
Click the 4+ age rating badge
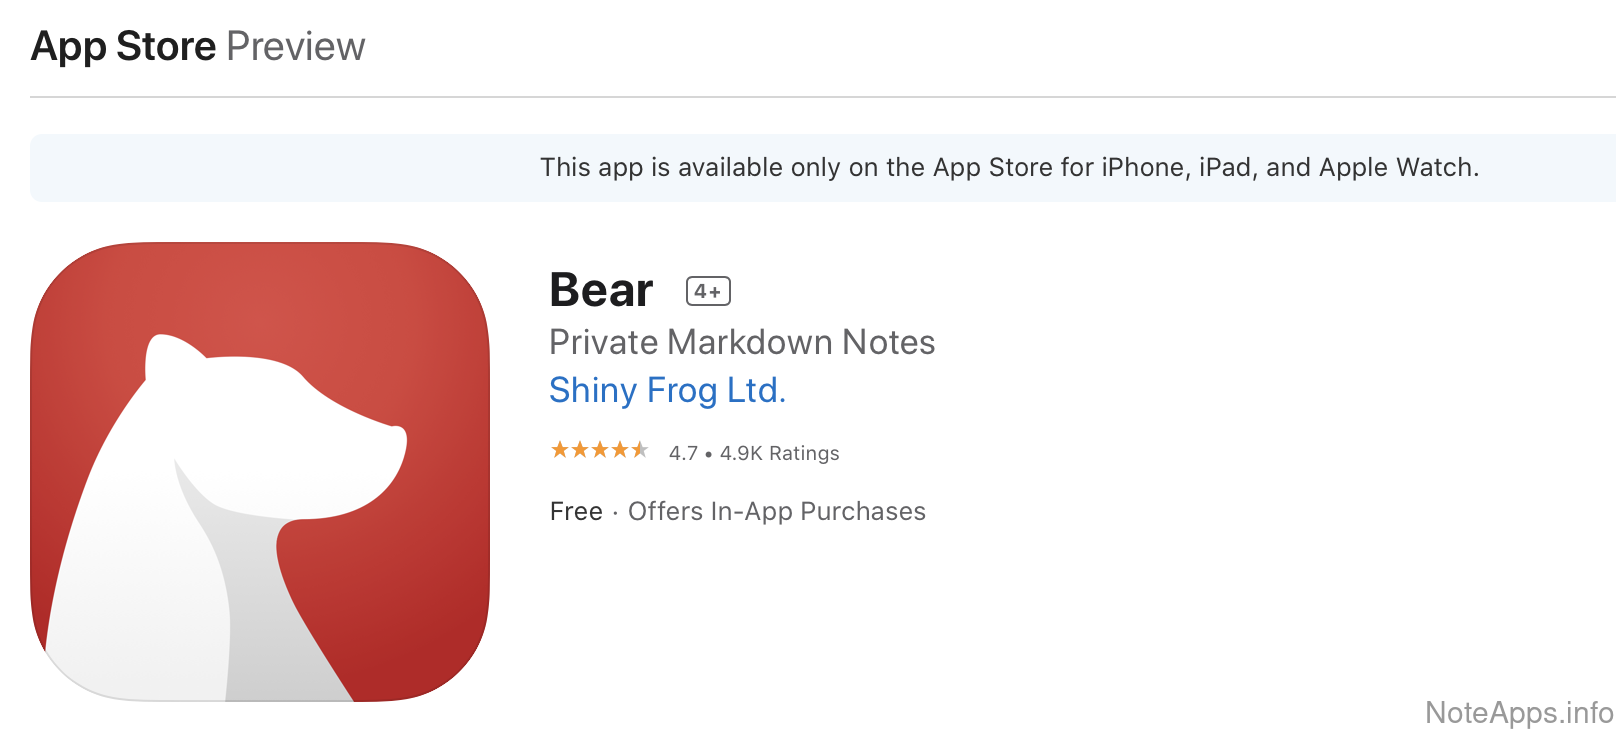[708, 291]
